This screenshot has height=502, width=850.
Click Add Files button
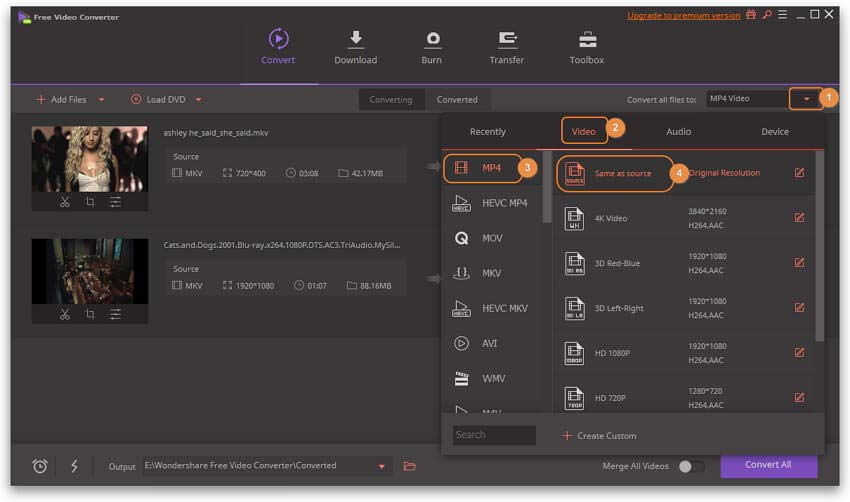pos(61,100)
